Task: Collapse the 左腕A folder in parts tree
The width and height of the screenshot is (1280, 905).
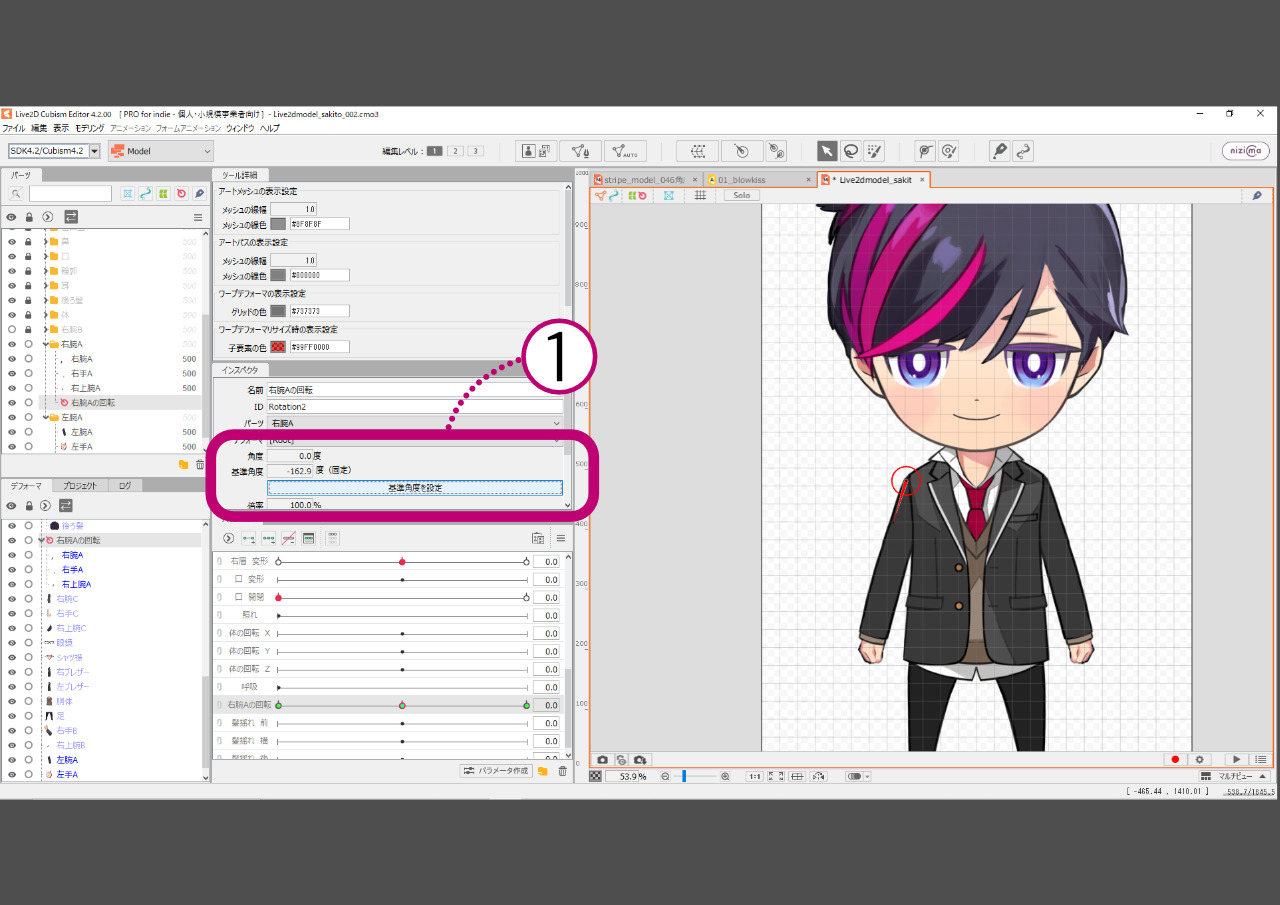Action: point(45,417)
